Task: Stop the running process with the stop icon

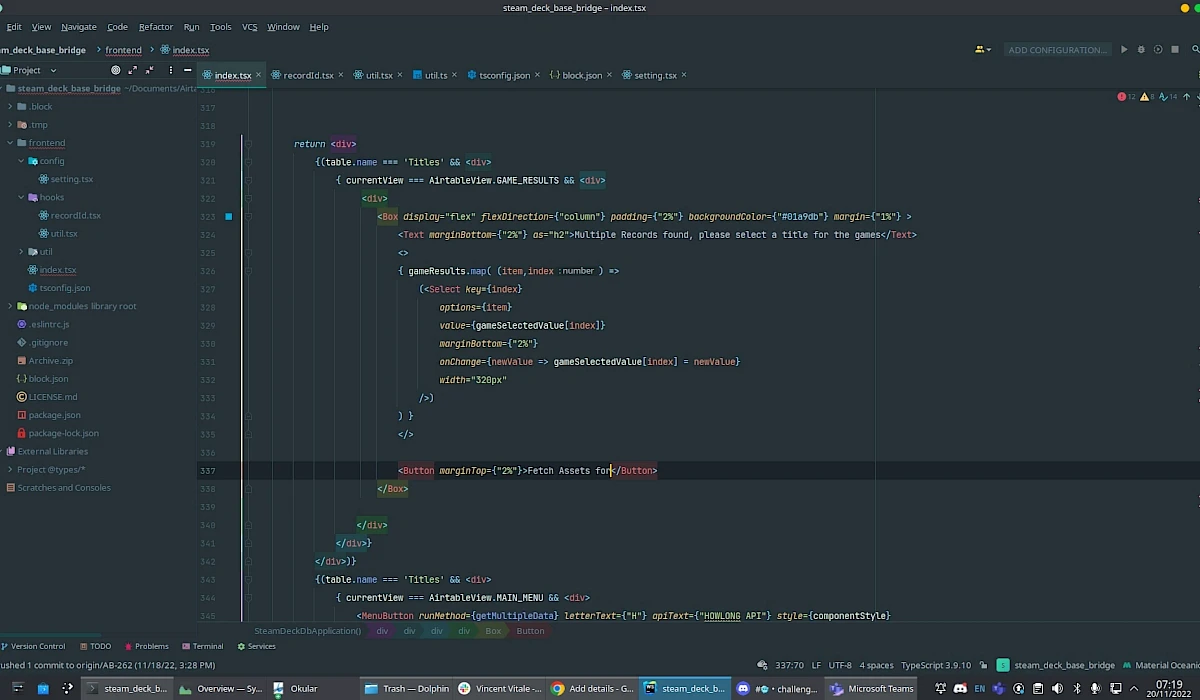Action: point(1175,49)
